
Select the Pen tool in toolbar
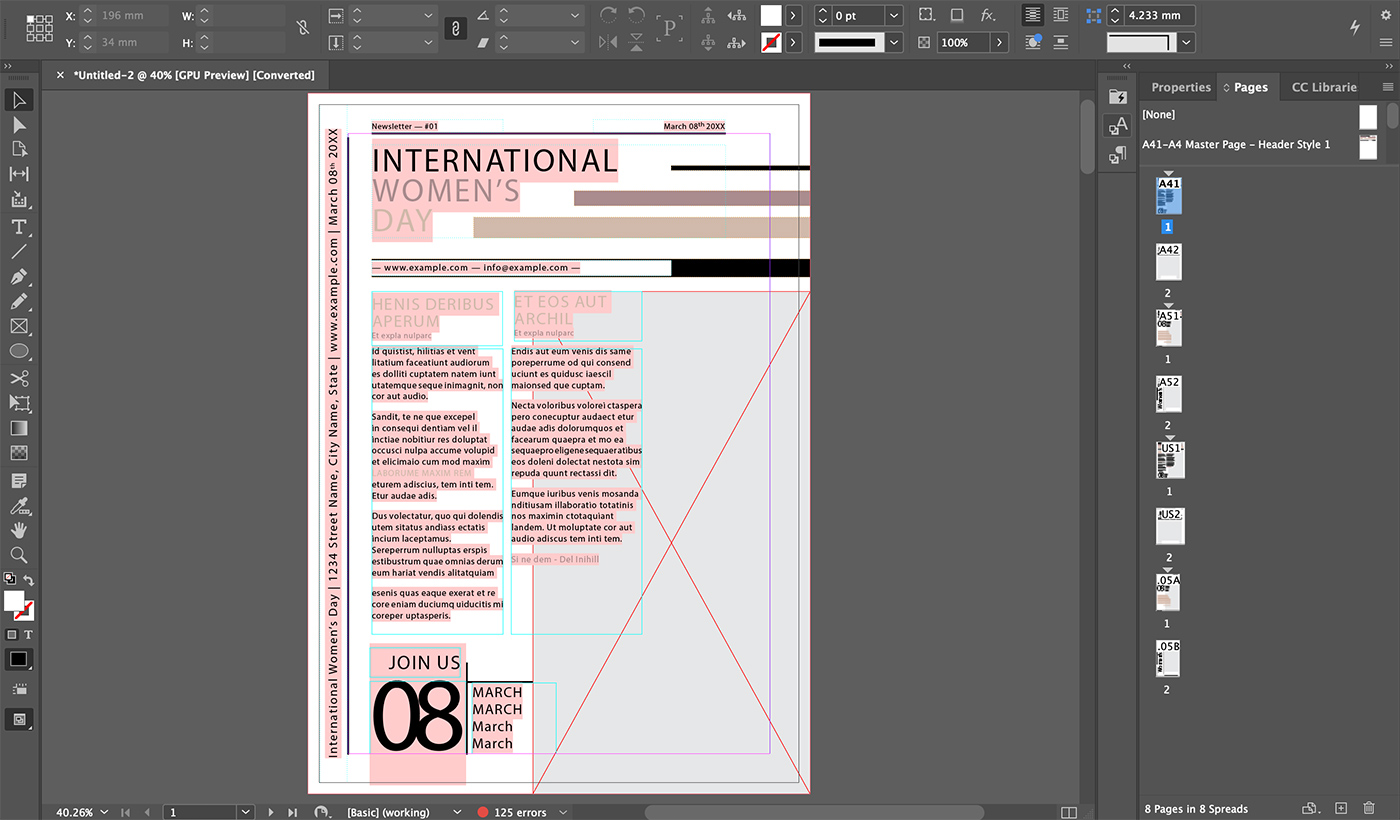pyautogui.click(x=19, y=277)
